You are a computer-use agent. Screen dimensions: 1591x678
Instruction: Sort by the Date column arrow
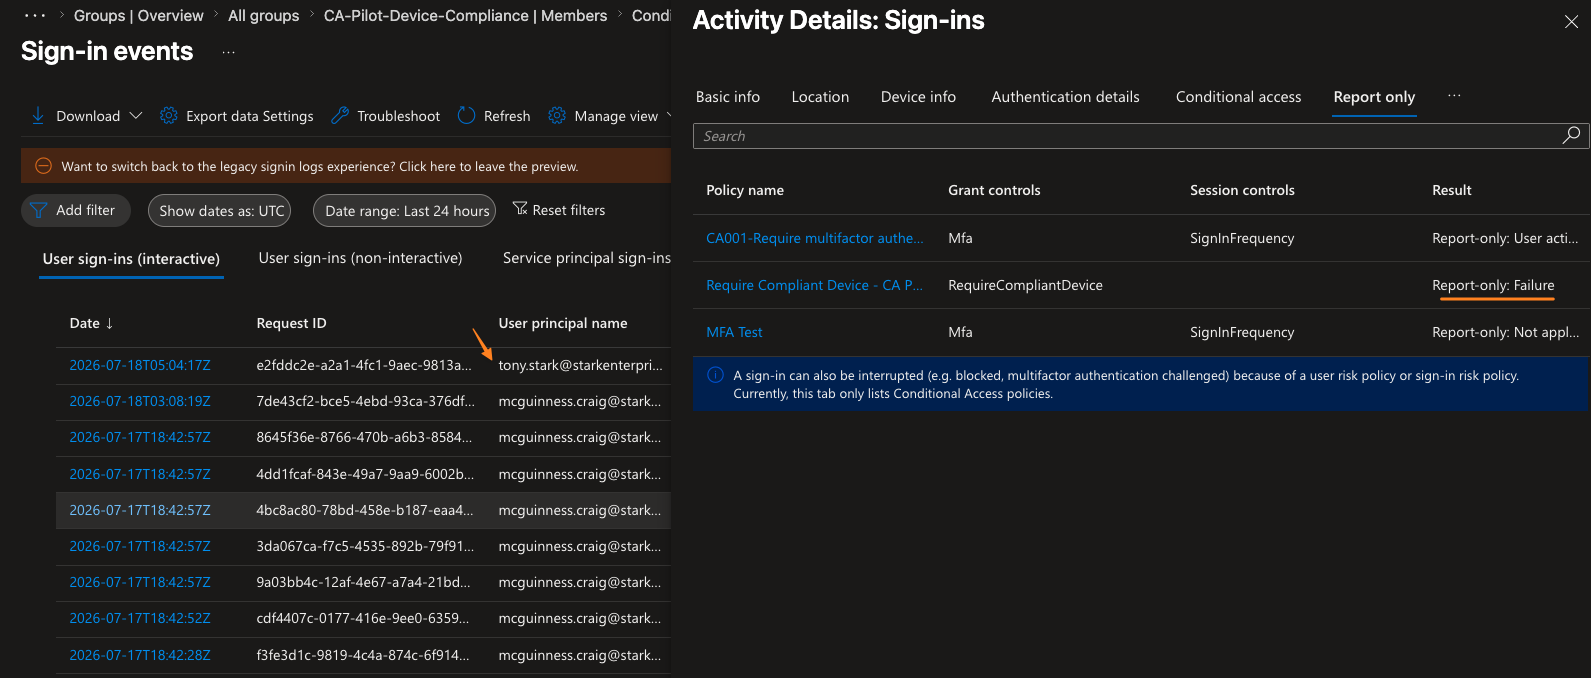point(109,323)
